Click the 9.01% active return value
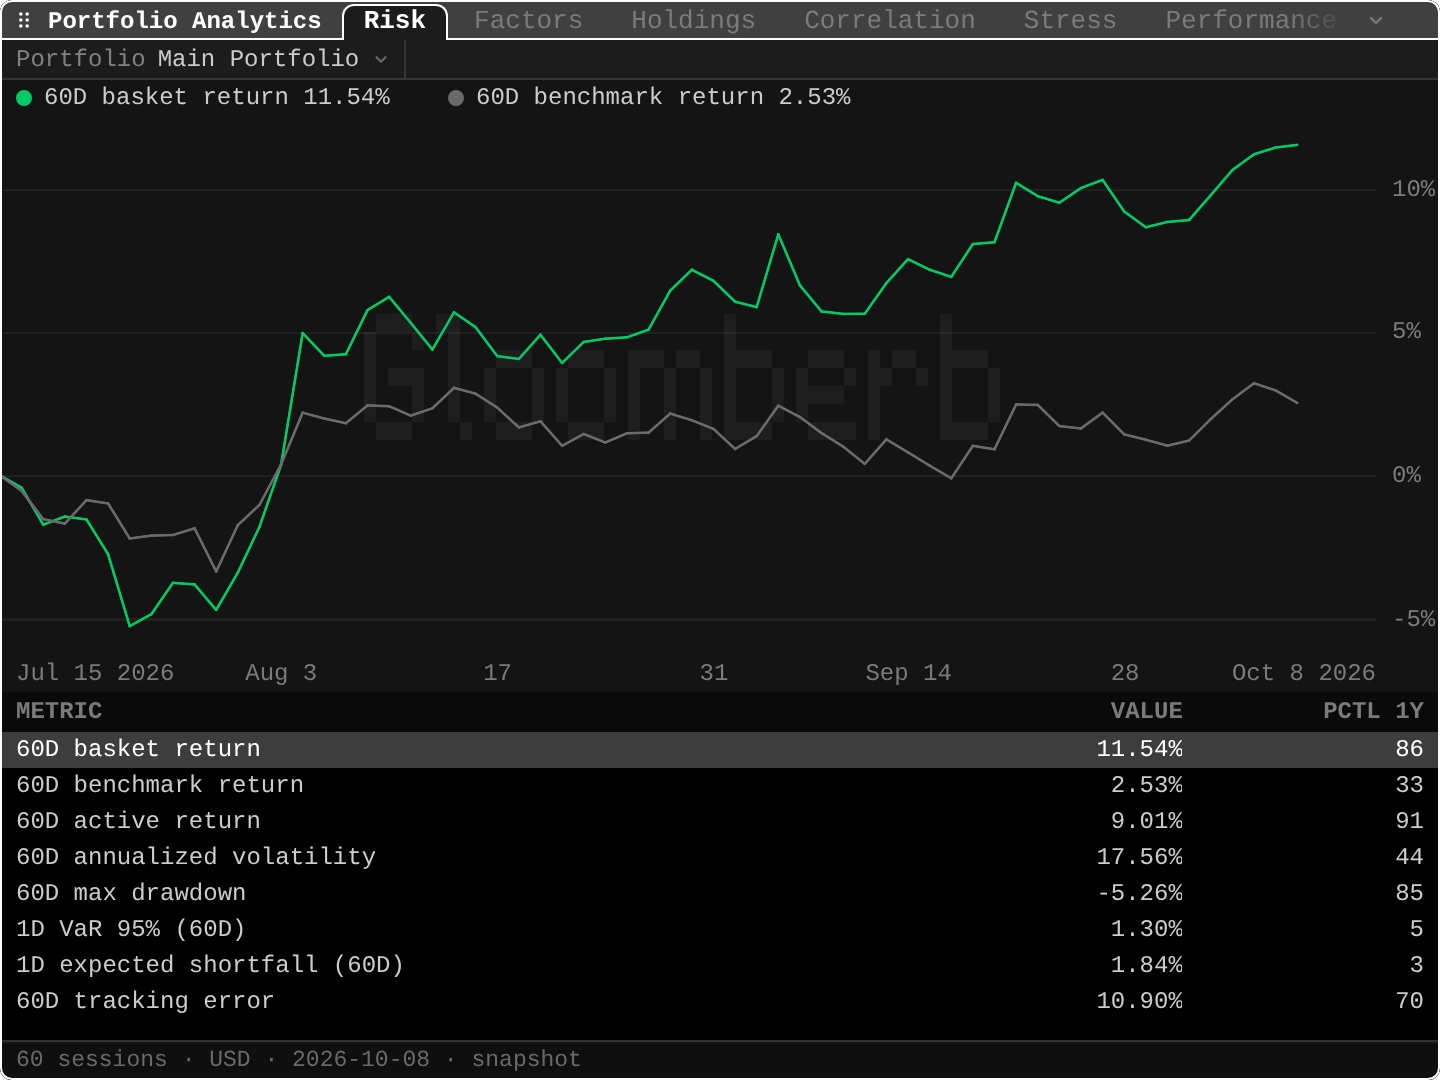The image size is (1440, 1080). point(1146,821)
